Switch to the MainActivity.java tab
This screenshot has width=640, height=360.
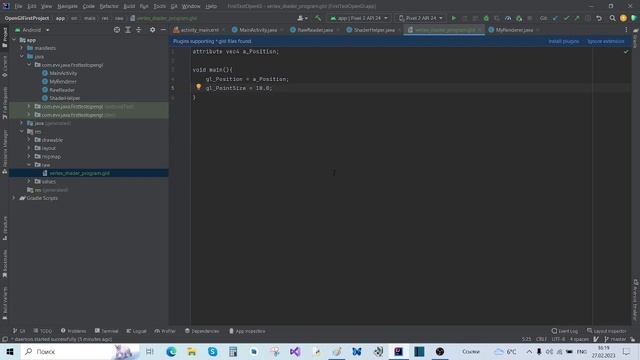pos(258,30)
